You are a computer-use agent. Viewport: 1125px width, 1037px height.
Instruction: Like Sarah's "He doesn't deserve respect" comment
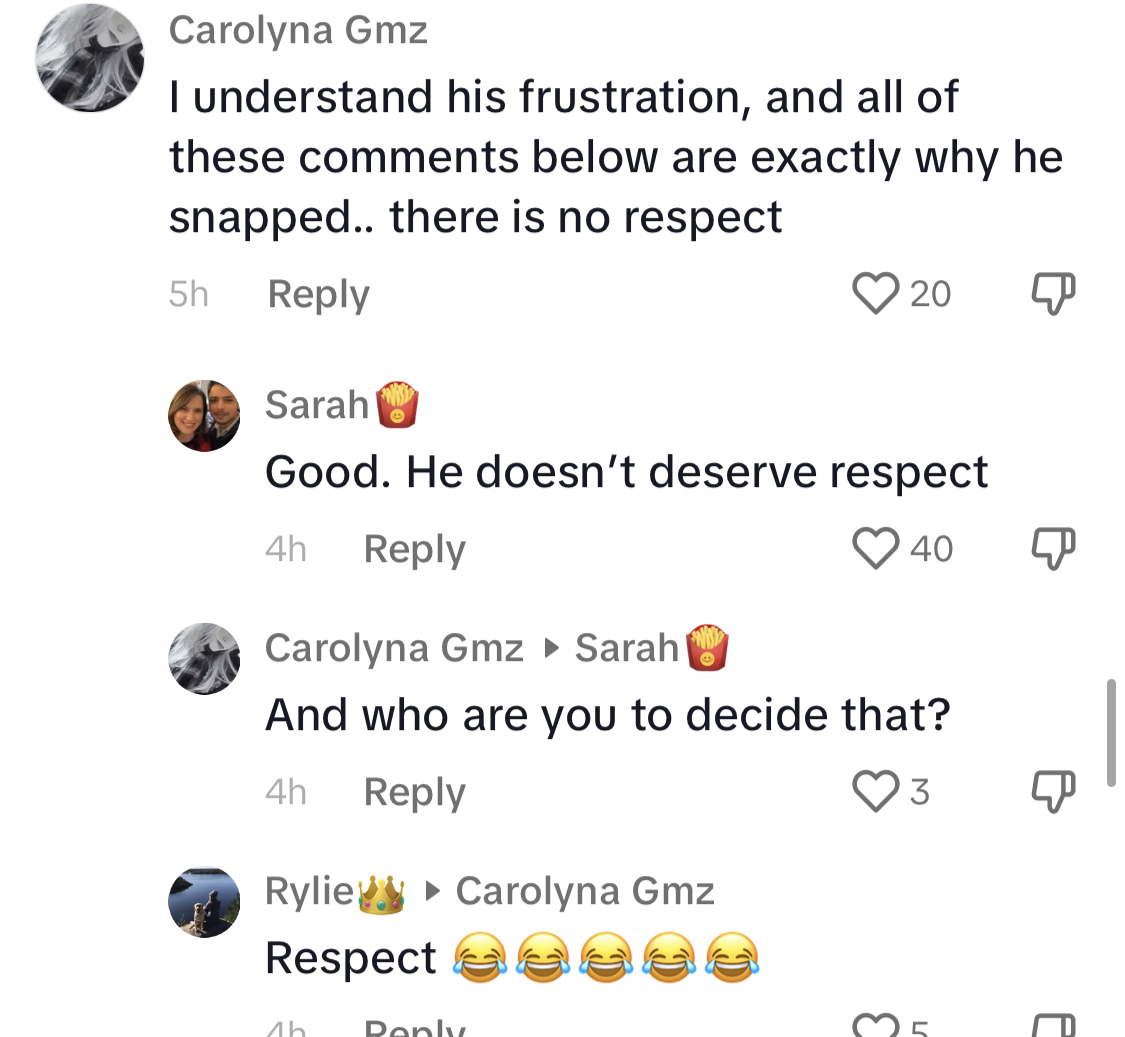click(x=875, y=549)
